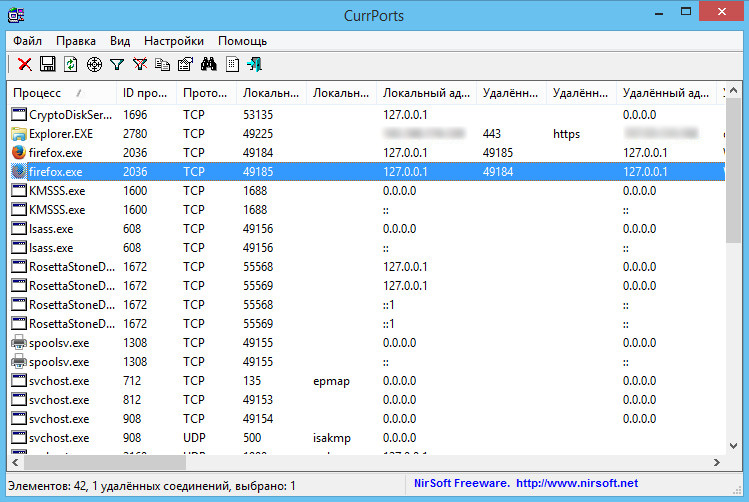Image resolution: width=749 pixels, height=502 pixels.
Task: Save selected items using floppy disk icon
Action: coord(47,64)
